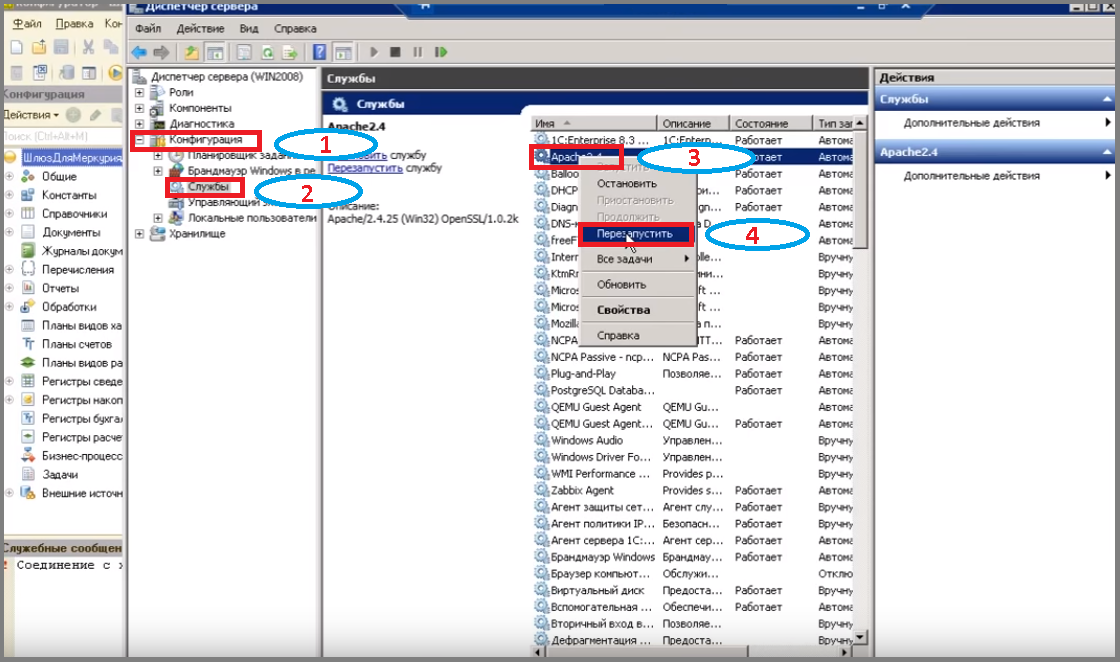Collapse the Конфигурация tree node
The width and height of the screenshot is (1120, 662).
point(139,140)
